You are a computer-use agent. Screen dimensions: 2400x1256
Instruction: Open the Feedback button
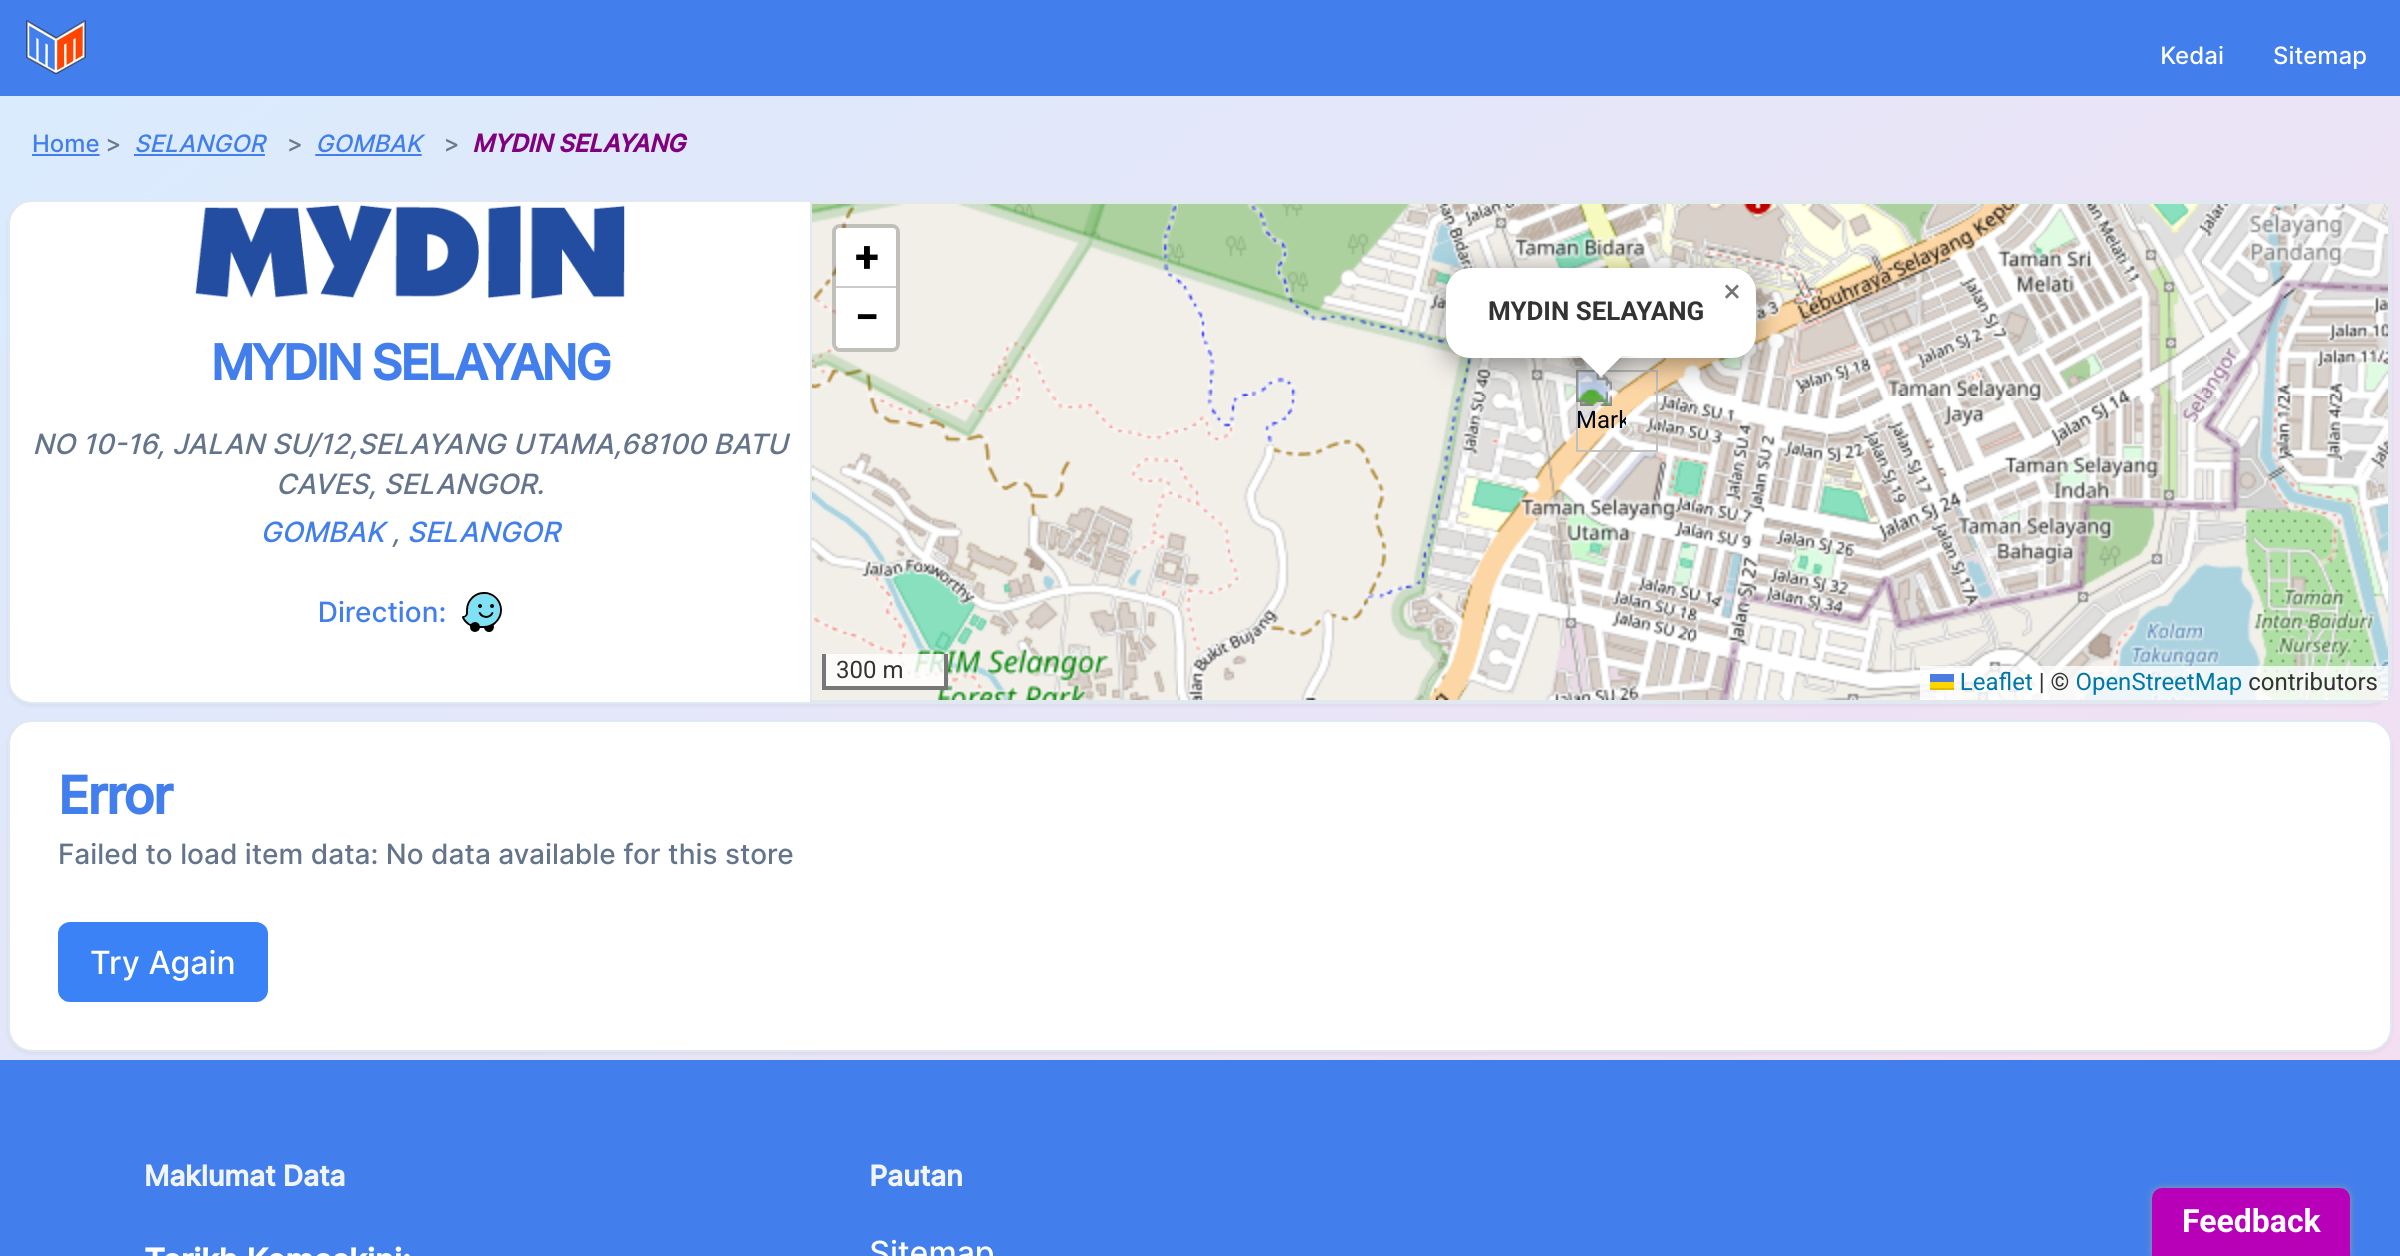click(x=2250, y=1220)
